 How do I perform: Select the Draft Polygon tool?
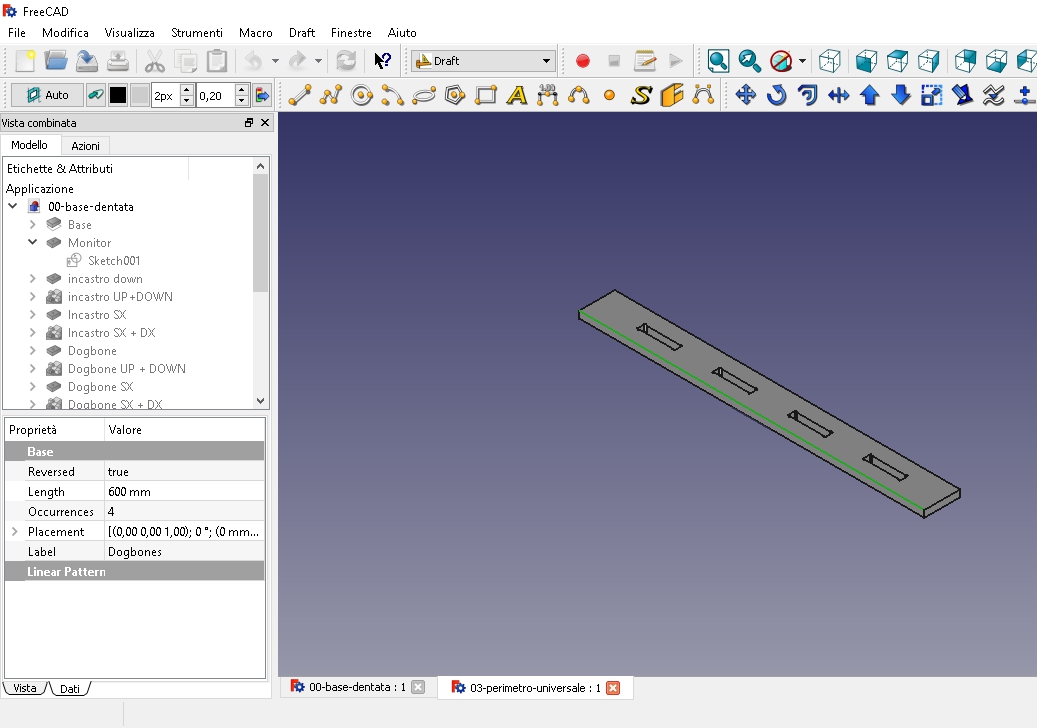point(455,95)
